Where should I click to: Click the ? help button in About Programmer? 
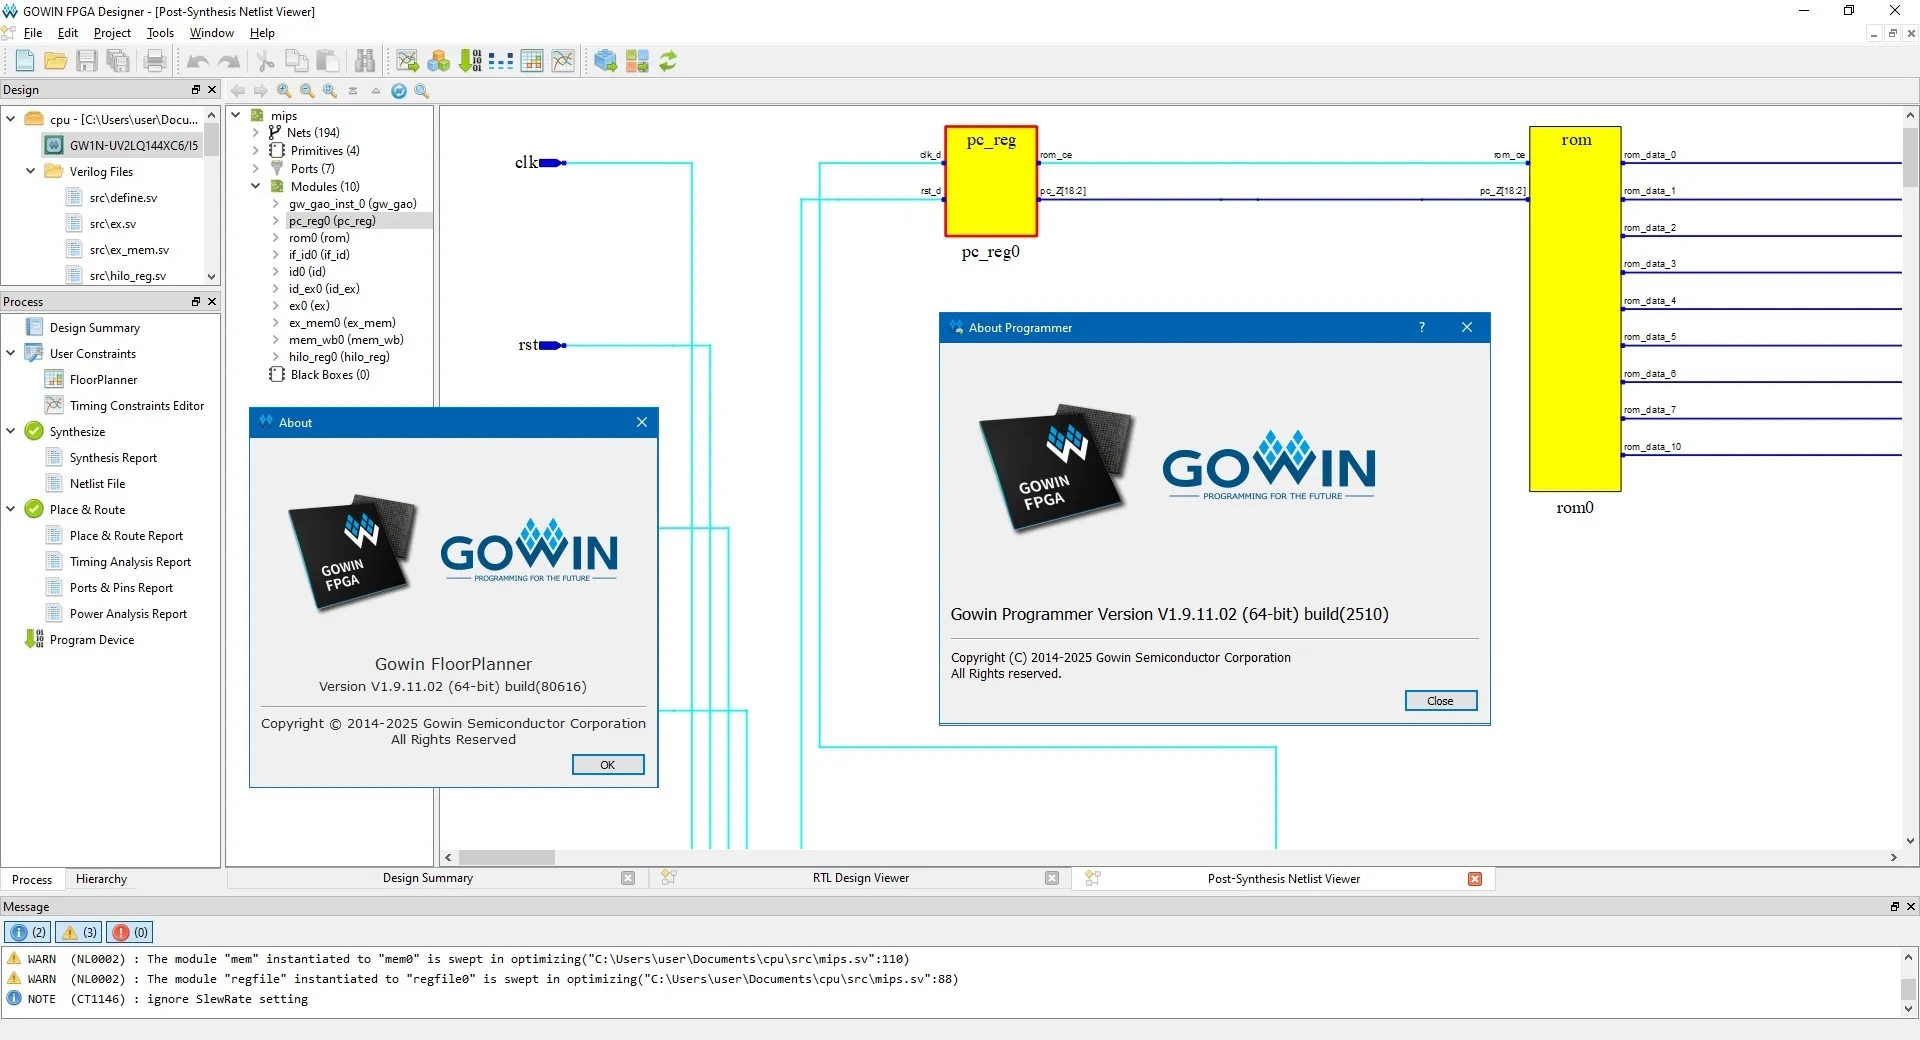pyautogui.click(x=1422, y=328)
